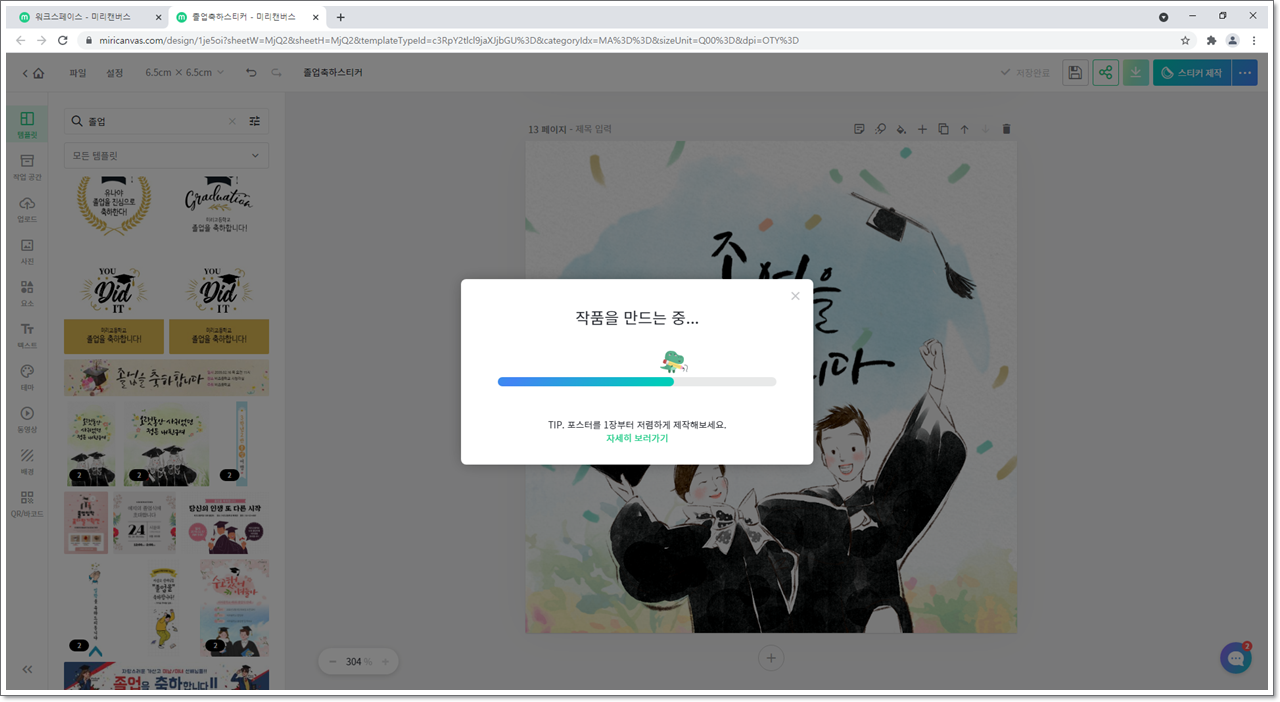Open the page memo icon
1280x702 pixels.
point(859,129)
